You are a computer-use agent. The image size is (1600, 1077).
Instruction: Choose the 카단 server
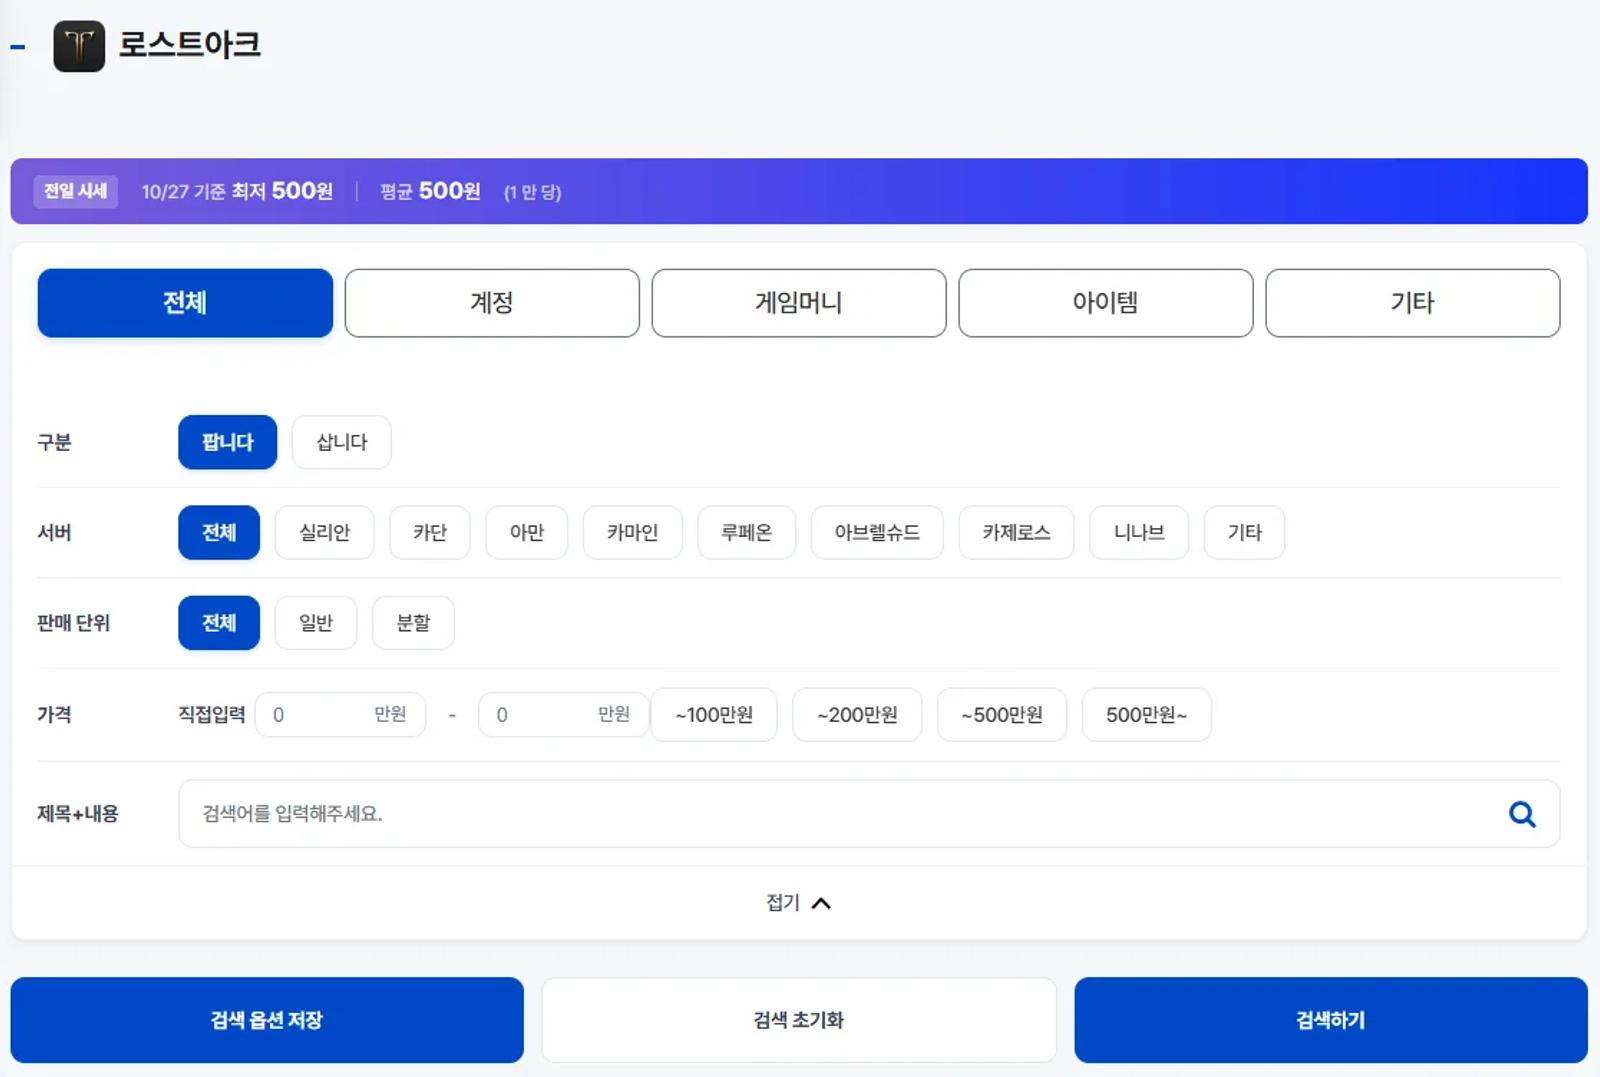(430, 533)
